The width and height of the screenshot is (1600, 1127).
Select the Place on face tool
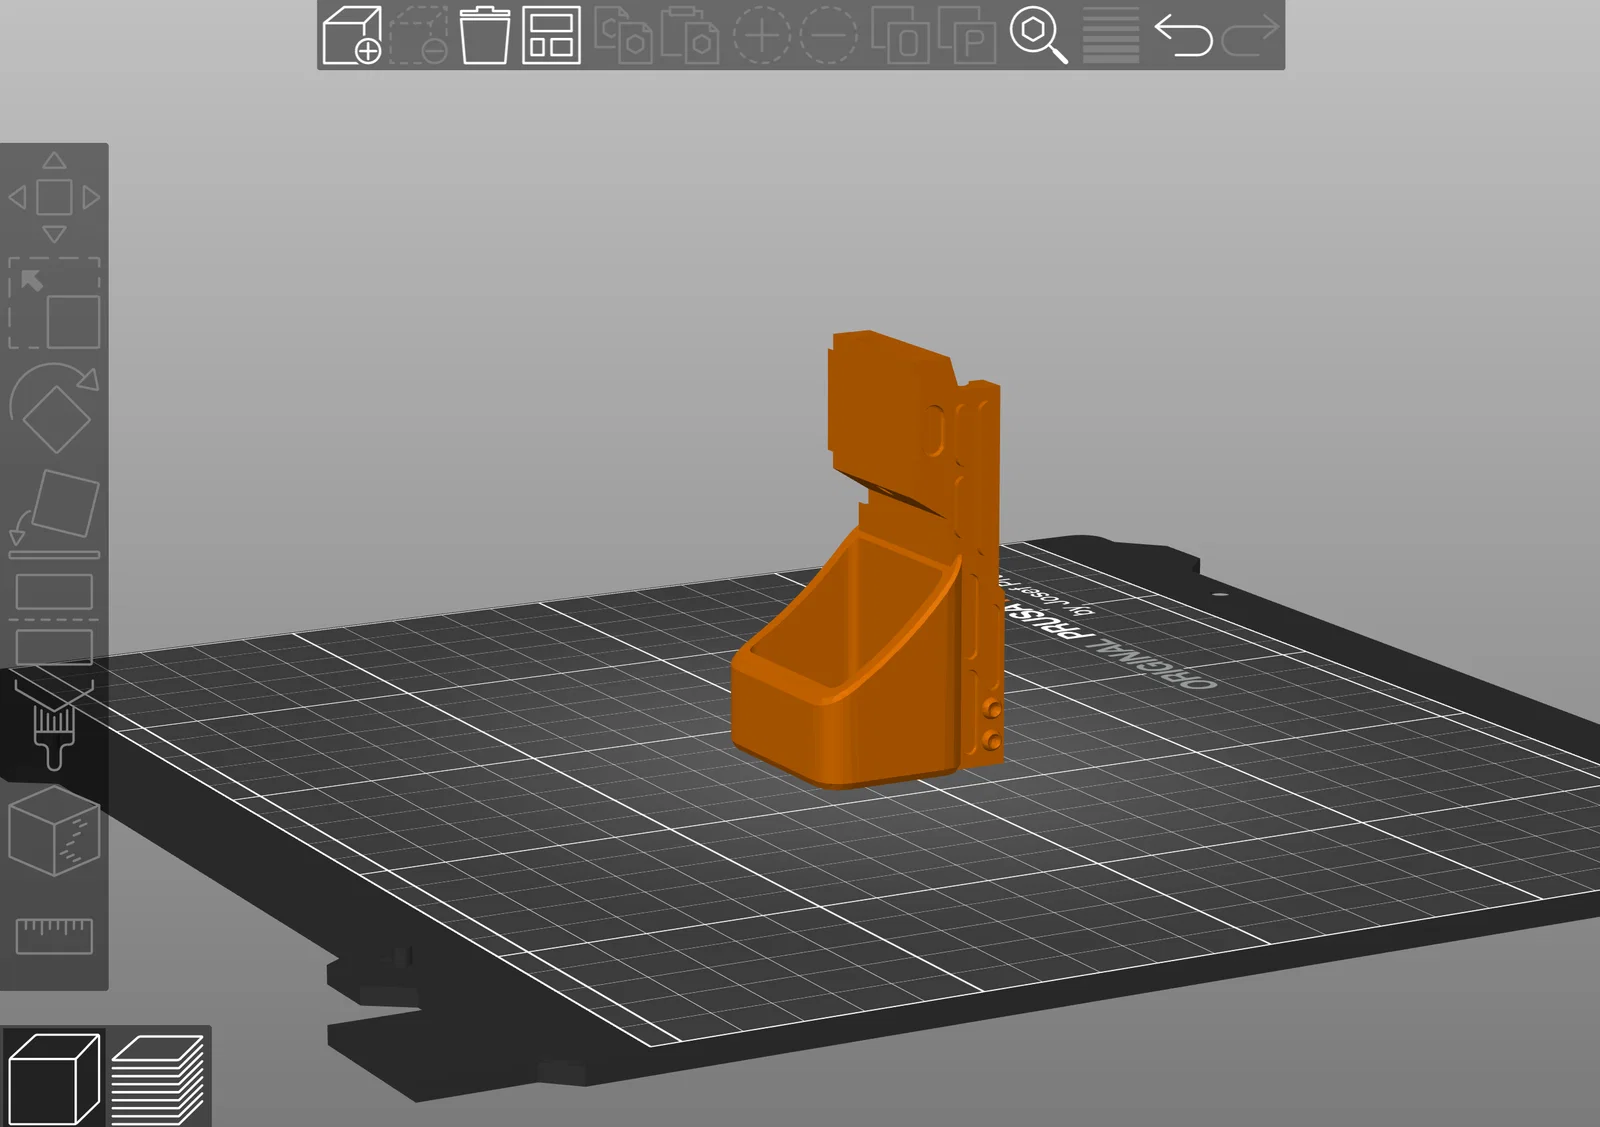point(54,514)
